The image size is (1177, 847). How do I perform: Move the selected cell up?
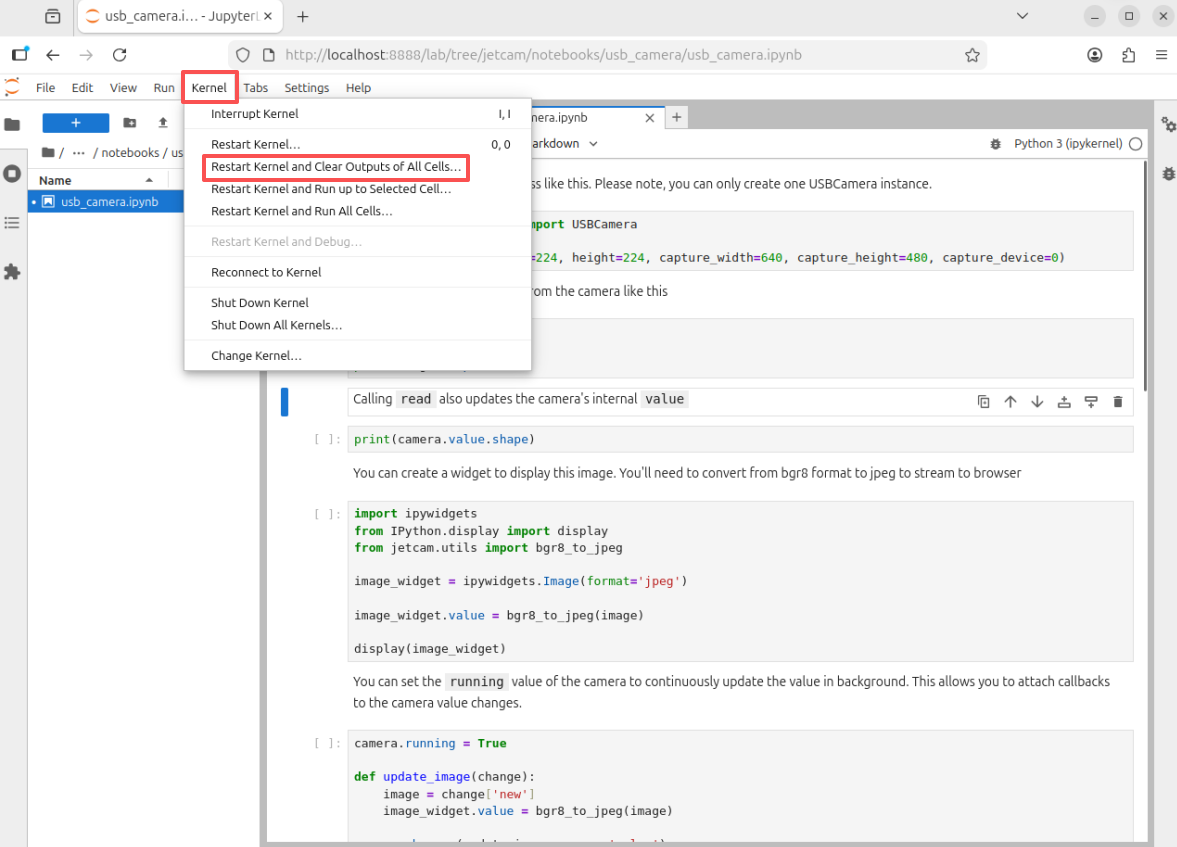pyautogui.click(x=1010, y=402)
